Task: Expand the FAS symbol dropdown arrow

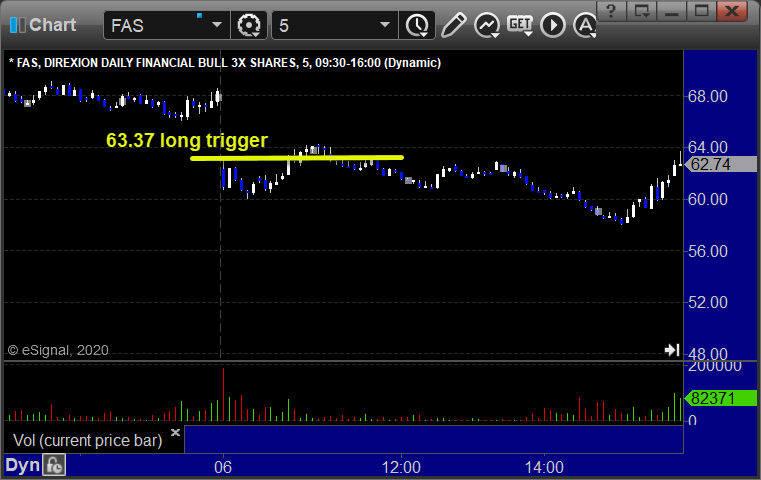Action: (217, 25)
